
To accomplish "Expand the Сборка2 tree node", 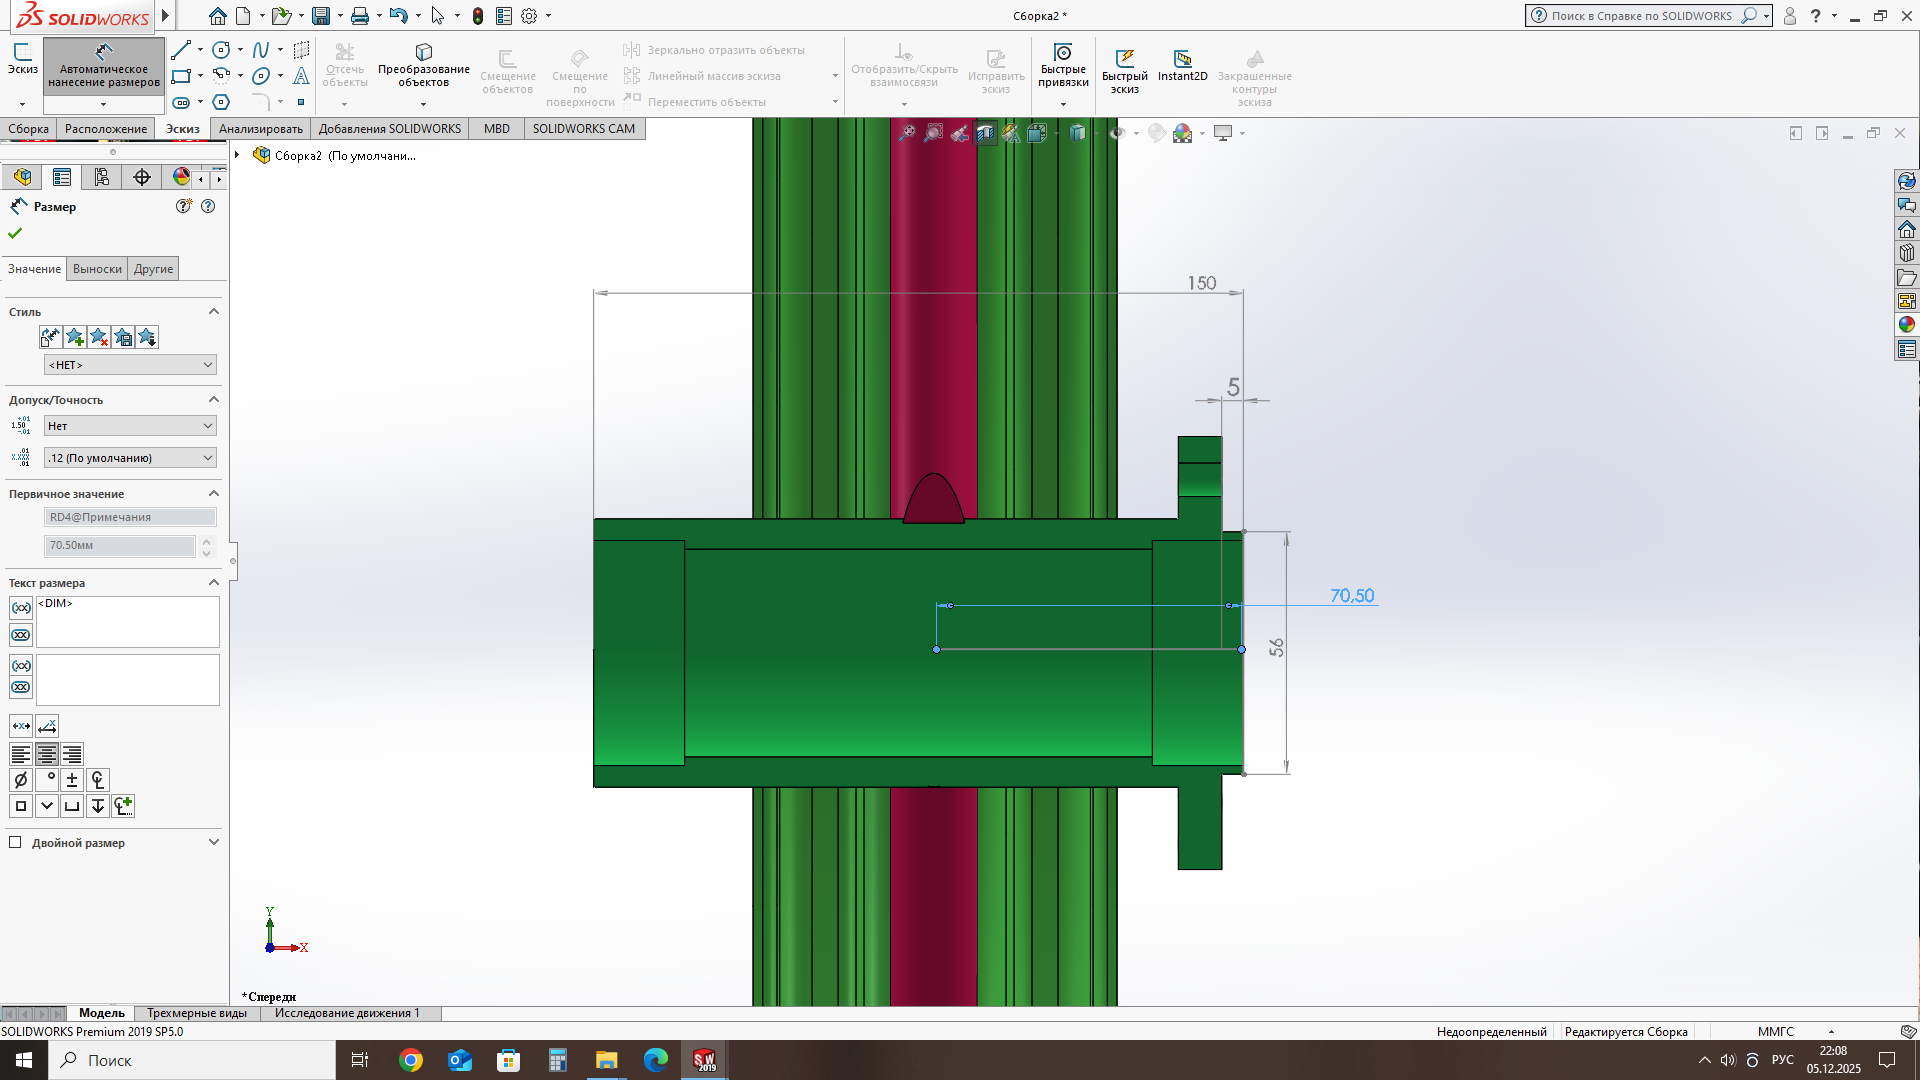I will click(237, 155).
